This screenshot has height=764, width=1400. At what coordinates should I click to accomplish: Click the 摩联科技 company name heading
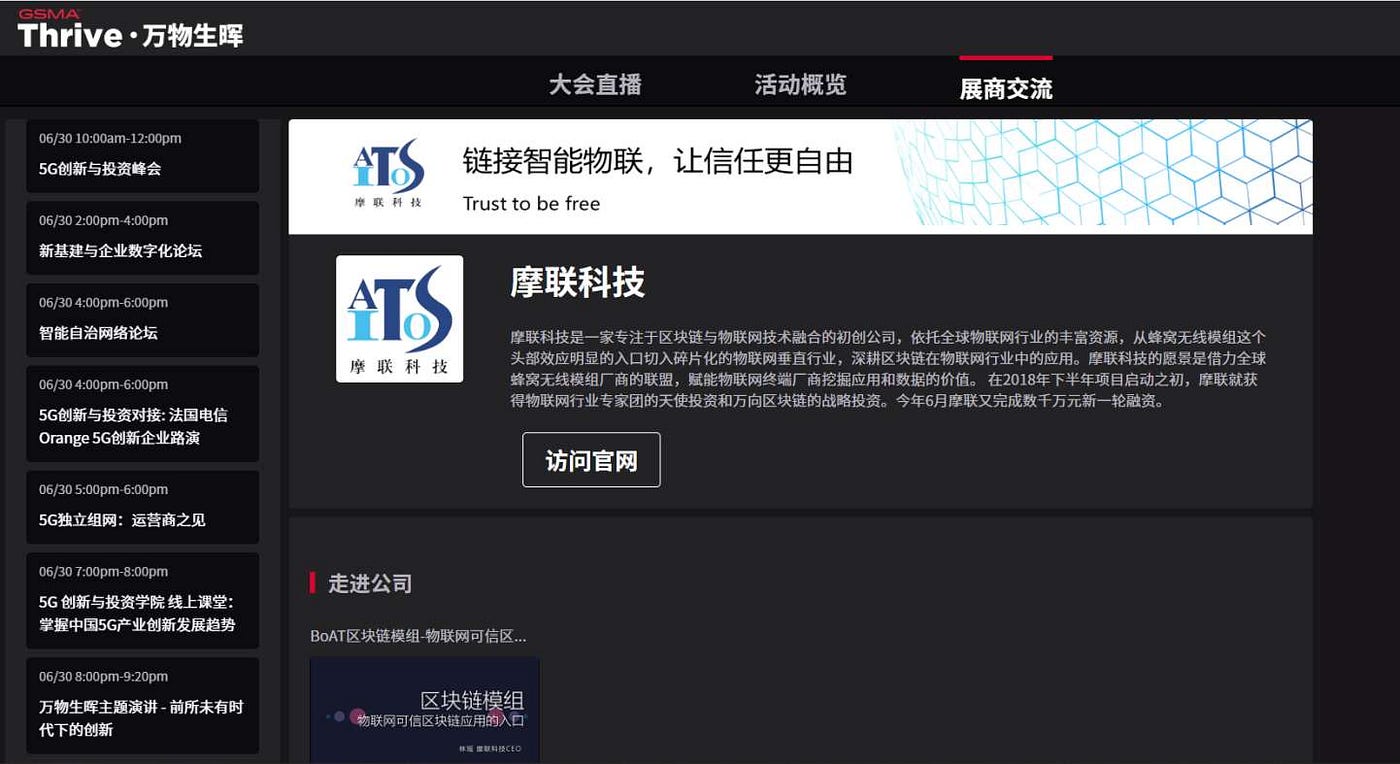pos(578,283)
